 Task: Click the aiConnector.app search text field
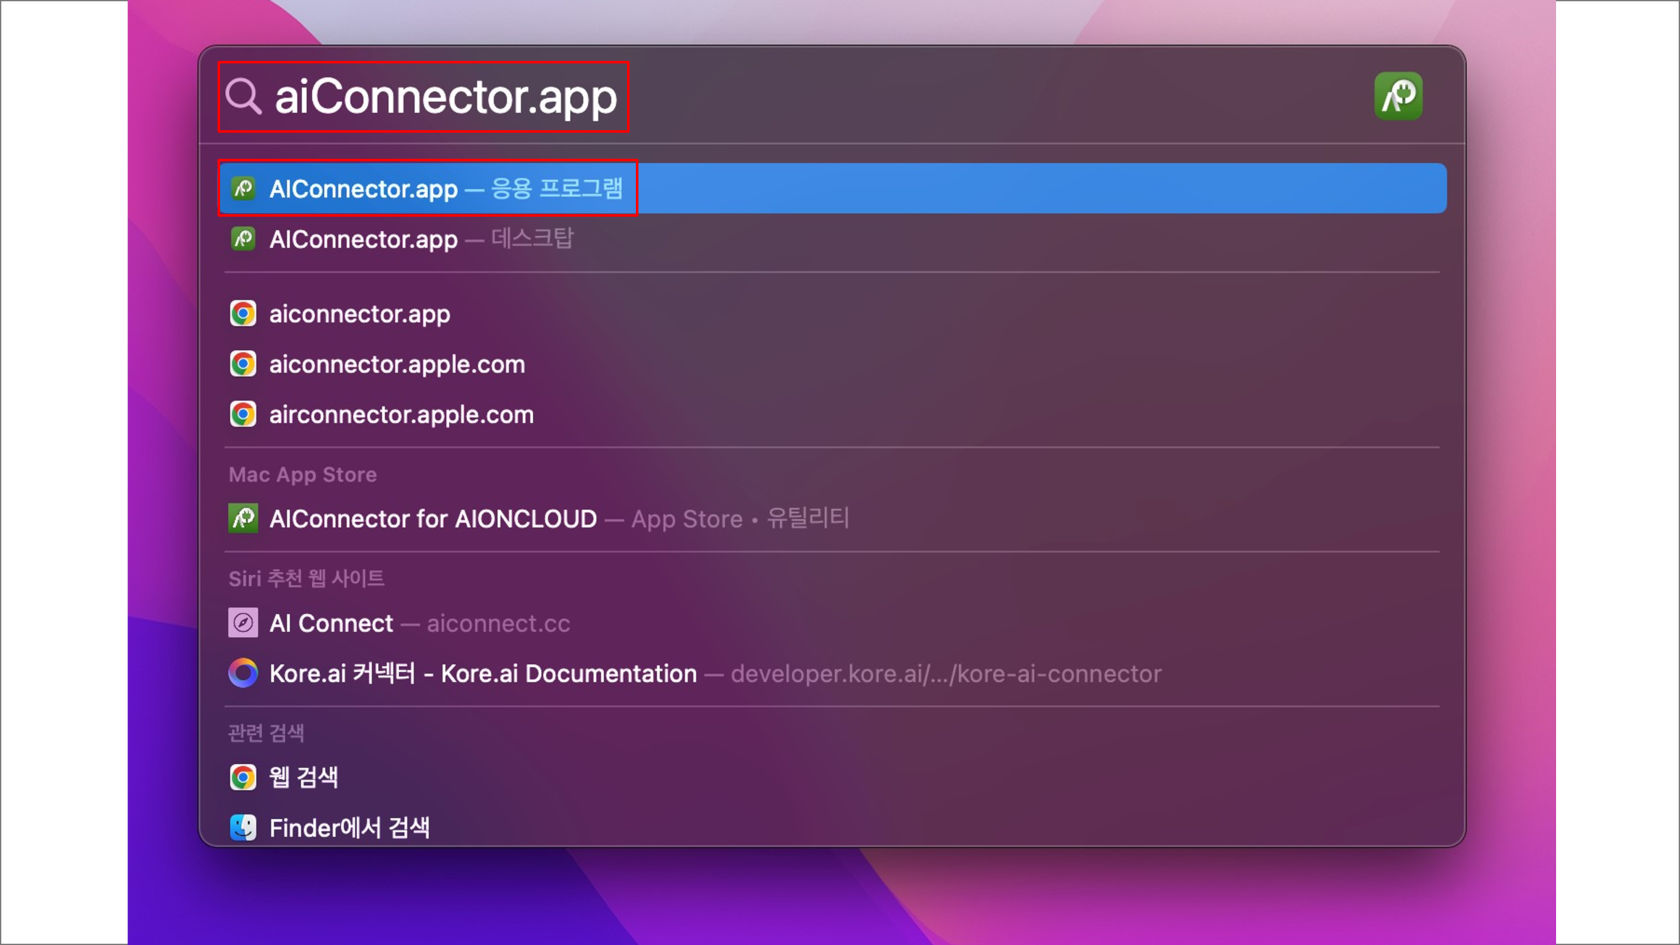[446, 97]
